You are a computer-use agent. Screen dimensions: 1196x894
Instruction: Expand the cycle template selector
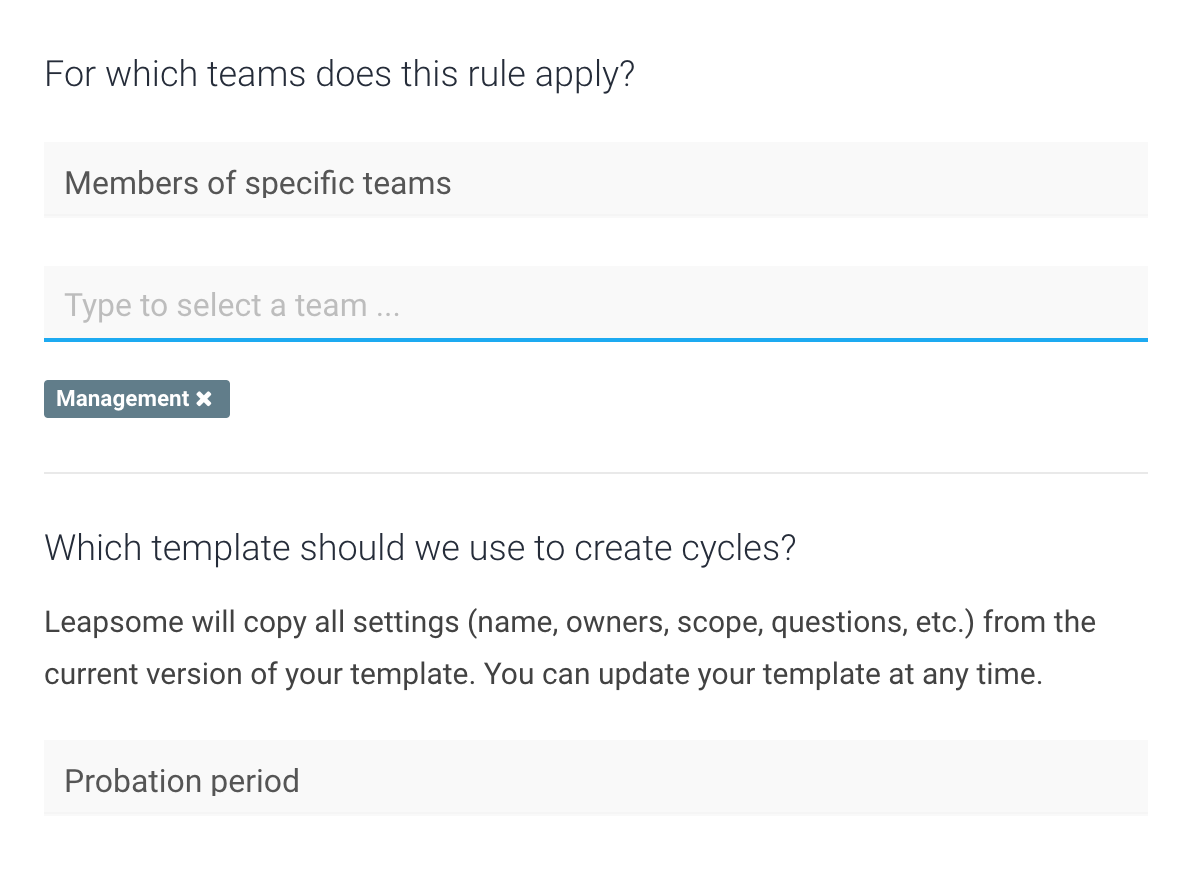tap(596, 777)
